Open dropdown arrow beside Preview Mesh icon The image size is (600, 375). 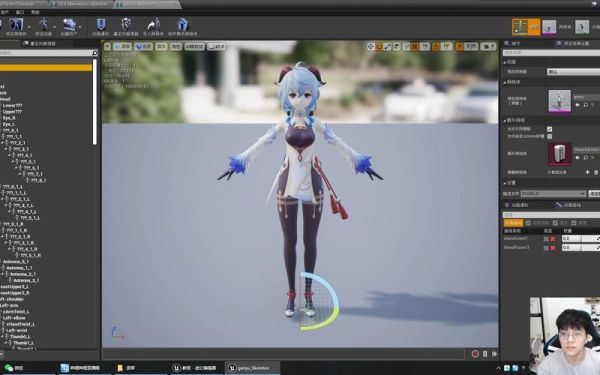pyautogui.click(x=29, y=27)
